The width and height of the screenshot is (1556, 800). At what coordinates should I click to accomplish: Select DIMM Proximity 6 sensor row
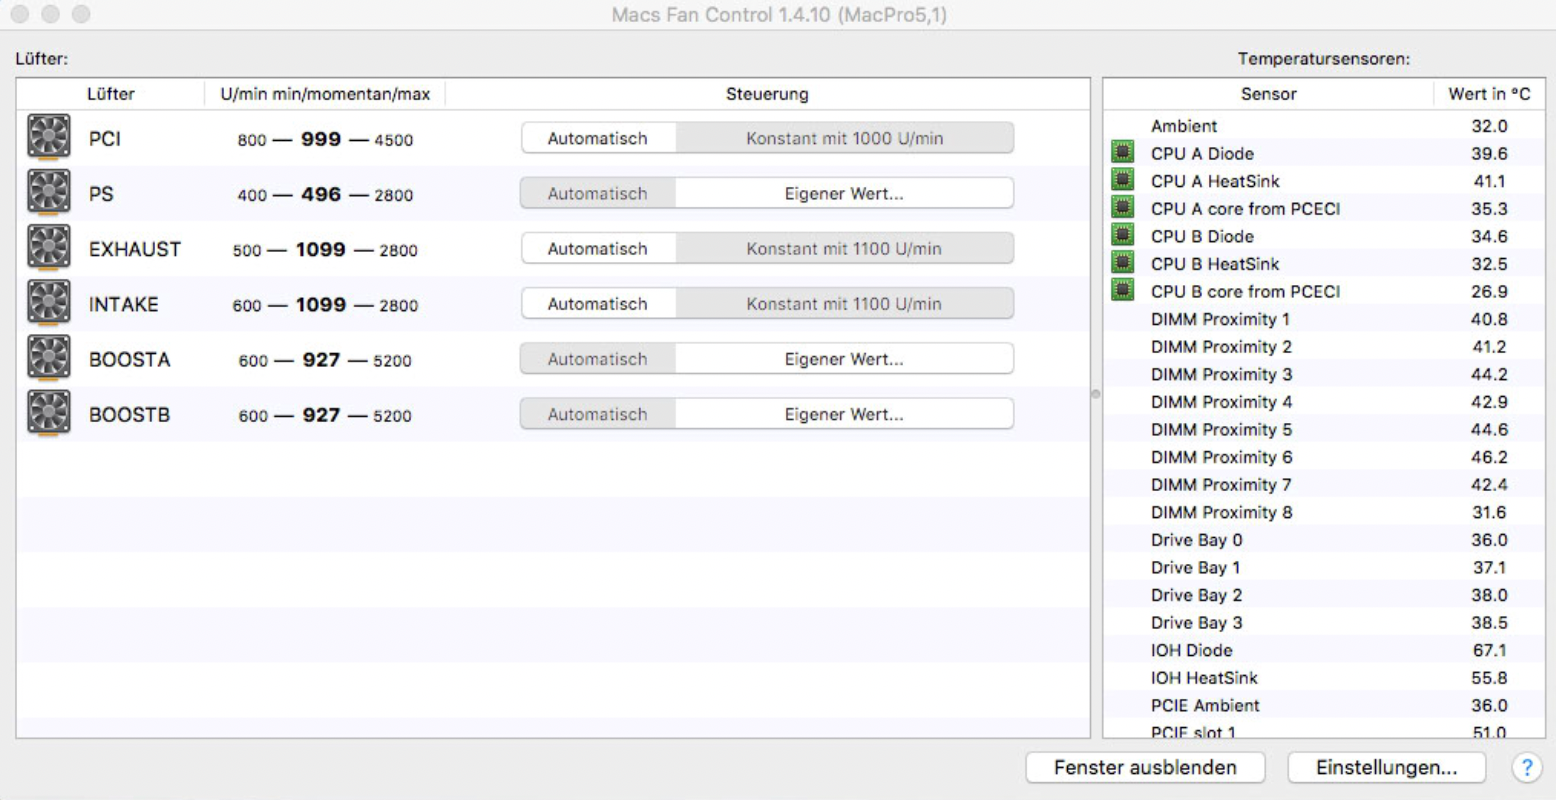[1324, 457]
